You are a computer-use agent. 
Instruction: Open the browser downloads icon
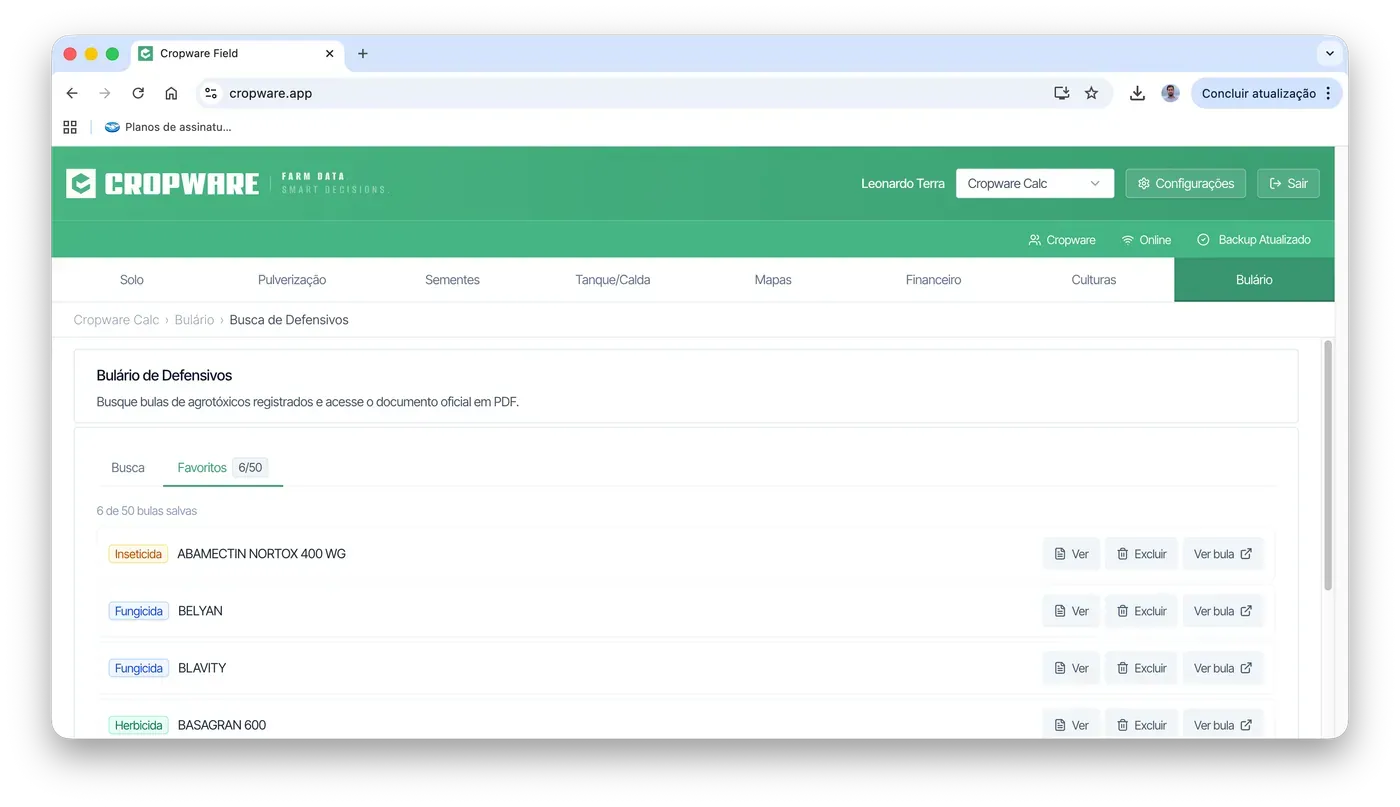(1137, 93)
